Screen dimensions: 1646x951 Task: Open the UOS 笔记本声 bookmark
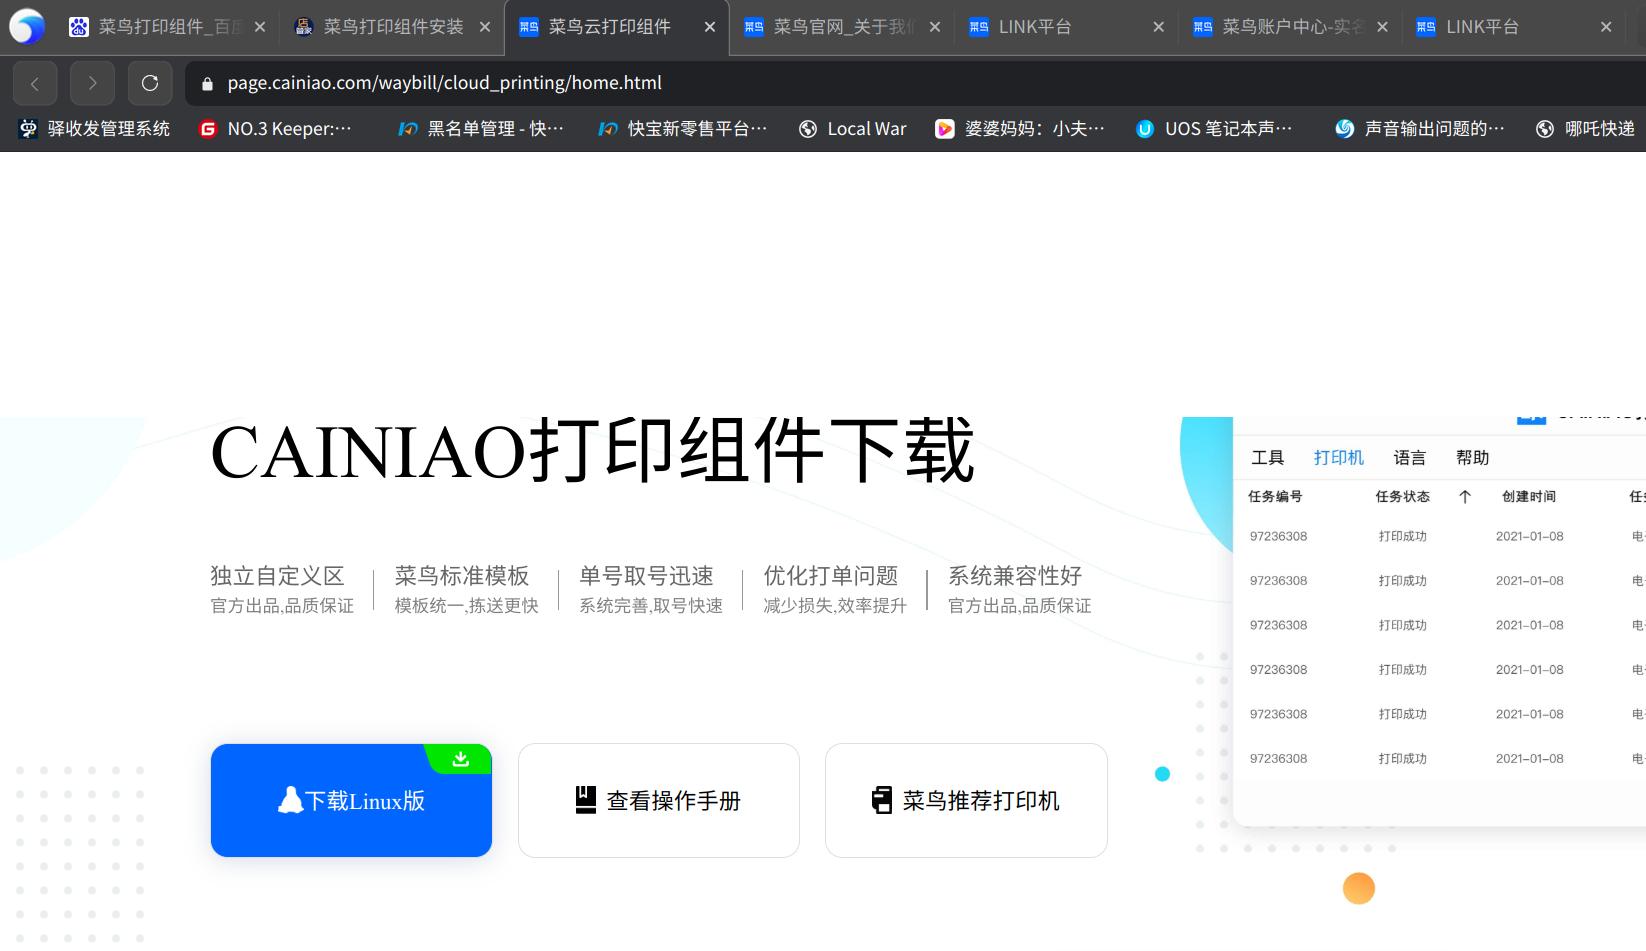pyautogui.click(x=1214, y=129)
